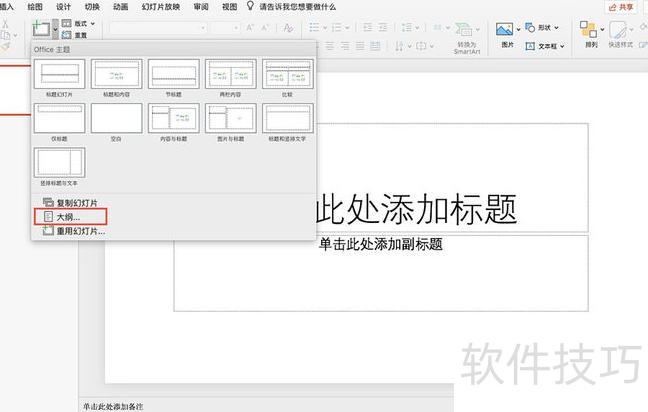Open the 文本框 text box dropdown
This screenshot has width=648, height=412.
(545, 46)
